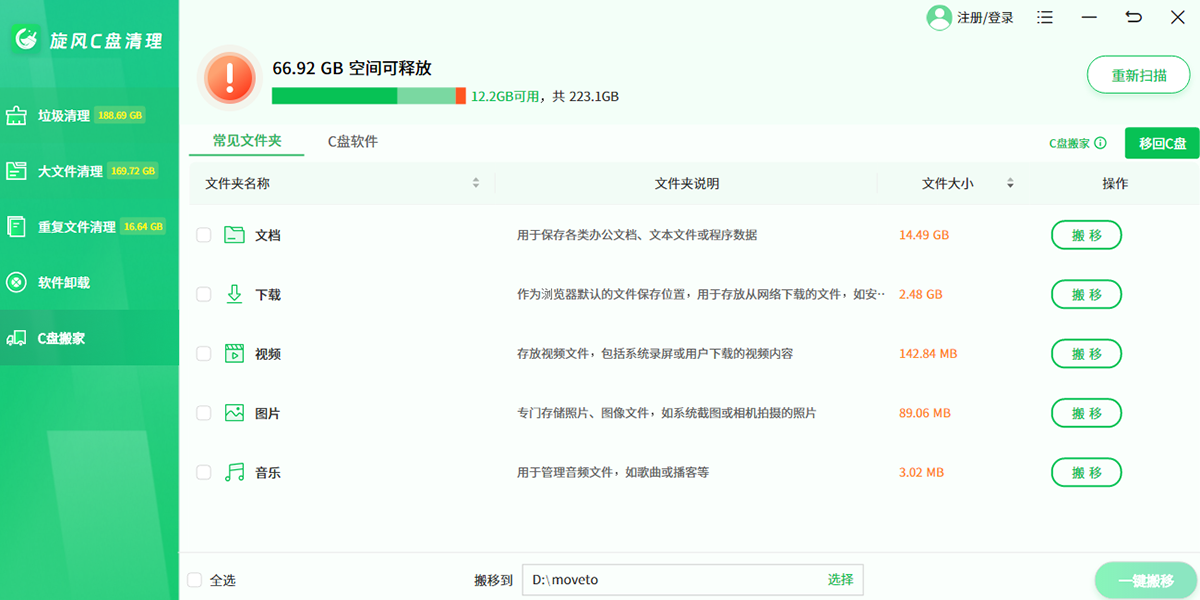Viewport: 1200px width, 600px height.
Task: Open 注册/登录 link
Action: point(985,18)
